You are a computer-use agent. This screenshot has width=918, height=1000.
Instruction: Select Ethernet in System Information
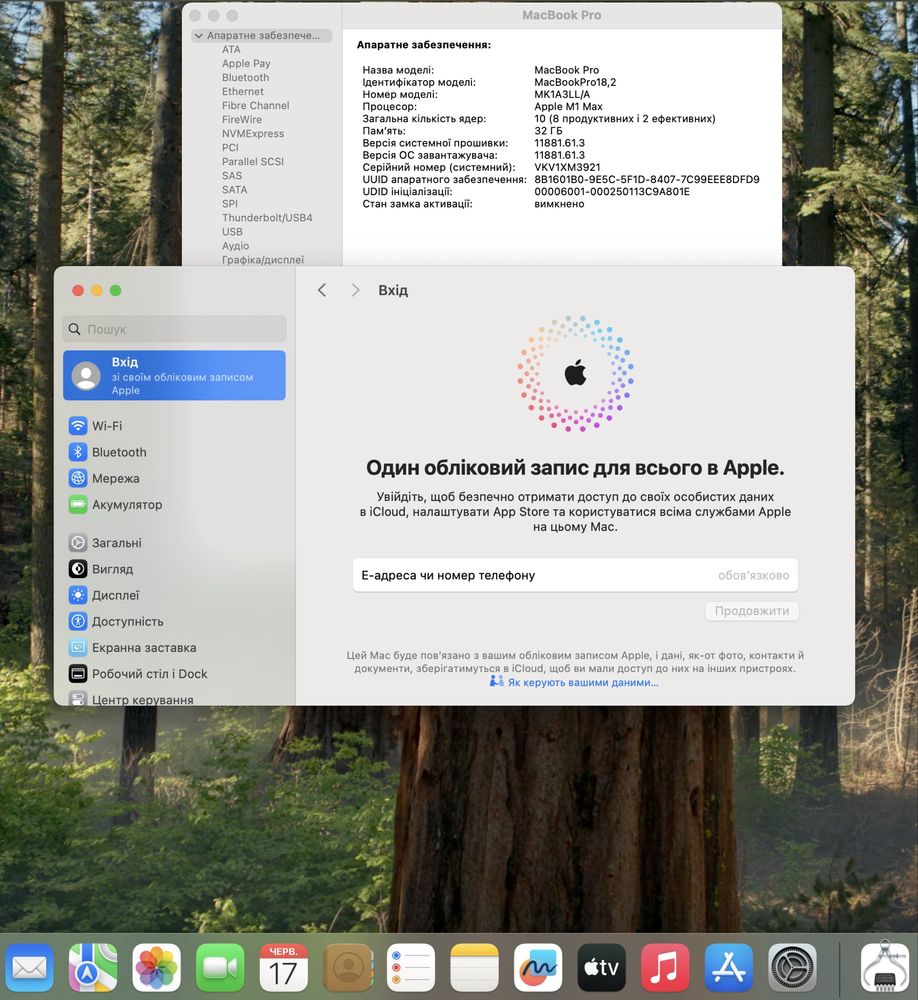click(x=242, y=92)
